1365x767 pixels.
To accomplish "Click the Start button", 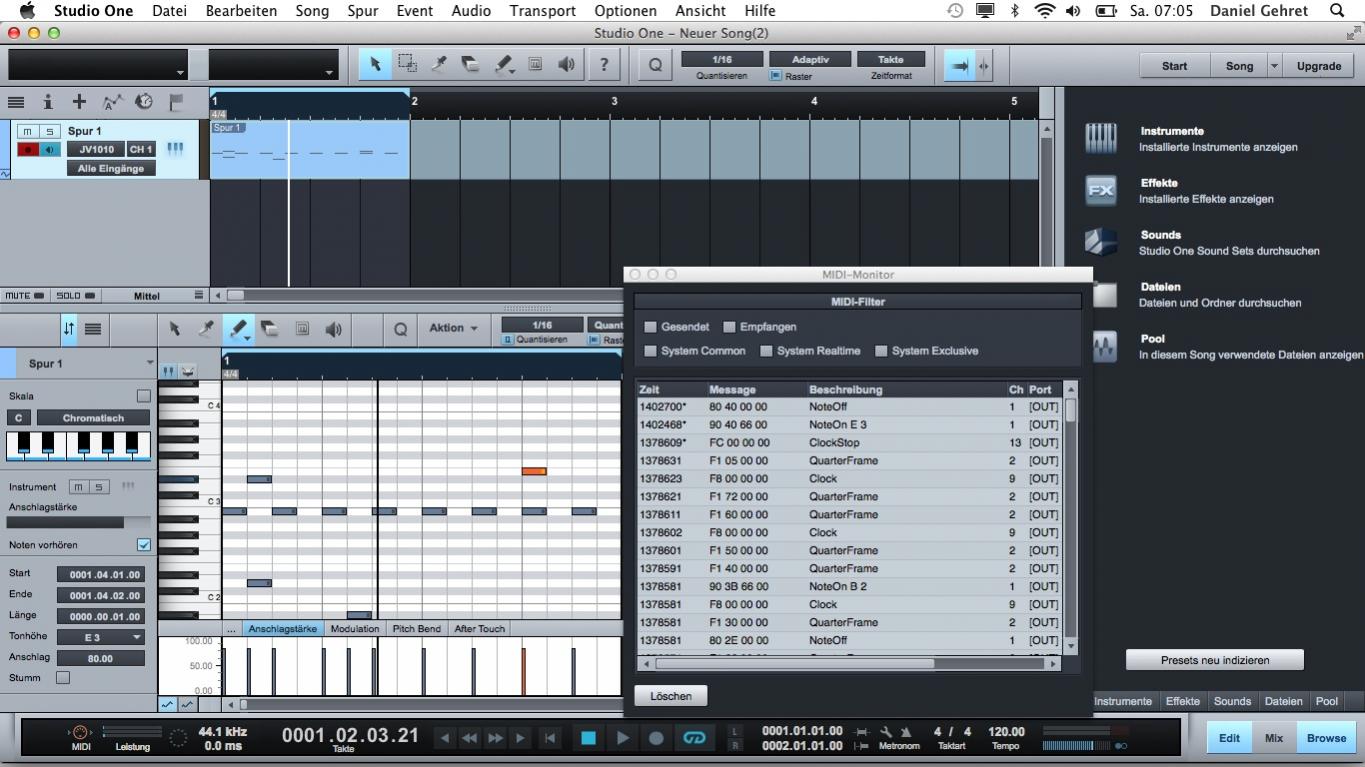I will [1175, 66].
